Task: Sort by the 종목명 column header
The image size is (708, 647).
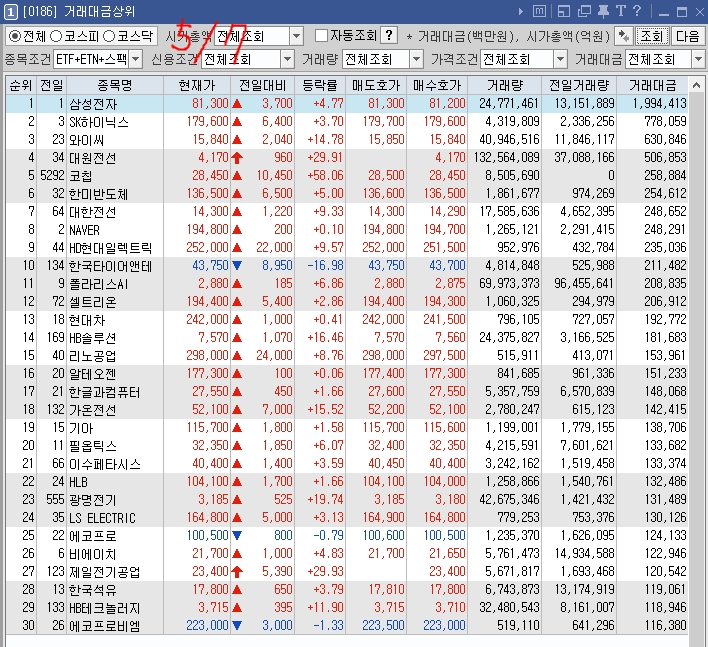Action: (115, 85)
